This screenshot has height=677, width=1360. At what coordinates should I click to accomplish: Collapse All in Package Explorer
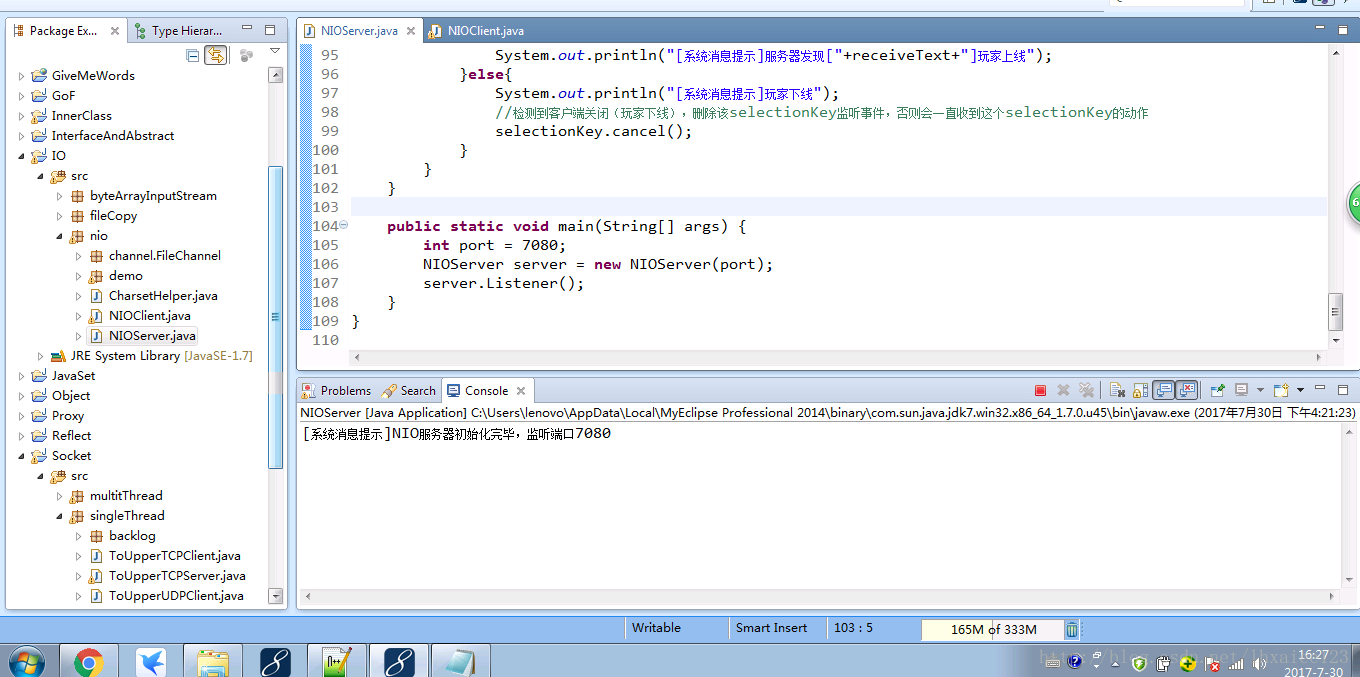point(192,55)
